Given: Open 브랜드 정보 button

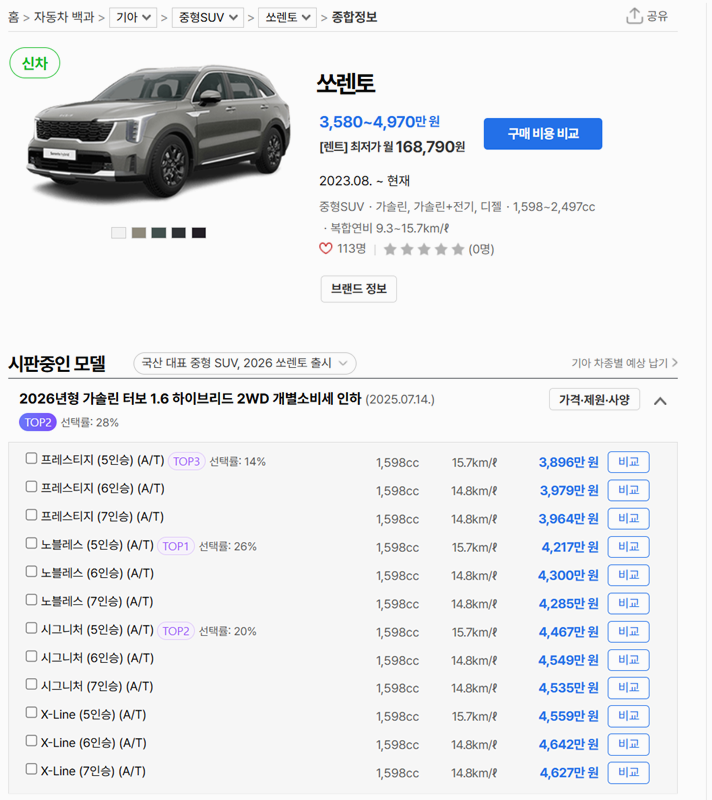Looking at the screenshot, I should (359, 289).
